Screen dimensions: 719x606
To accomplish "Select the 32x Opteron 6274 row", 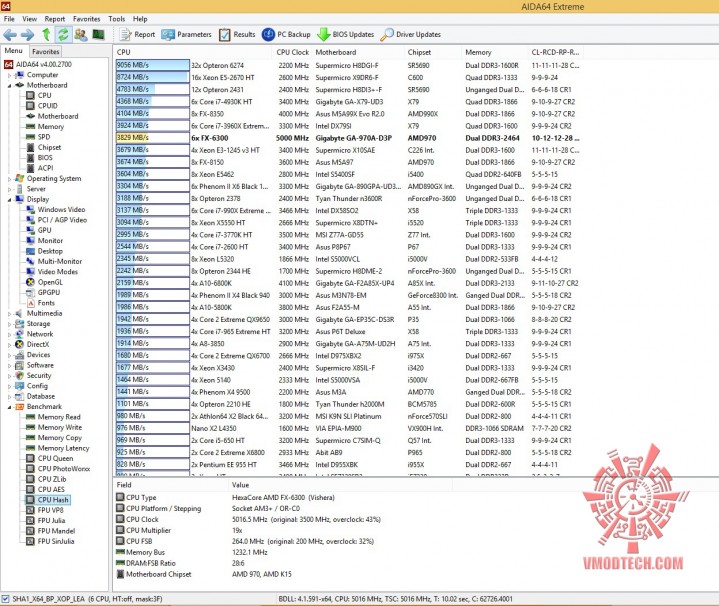I will (x=348, y=66).
